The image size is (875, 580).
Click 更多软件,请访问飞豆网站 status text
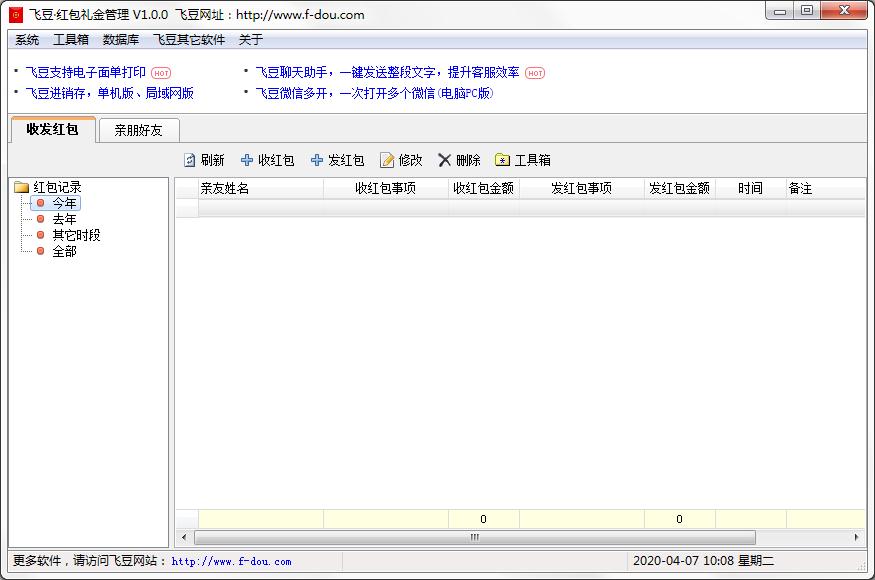(89, 561)
